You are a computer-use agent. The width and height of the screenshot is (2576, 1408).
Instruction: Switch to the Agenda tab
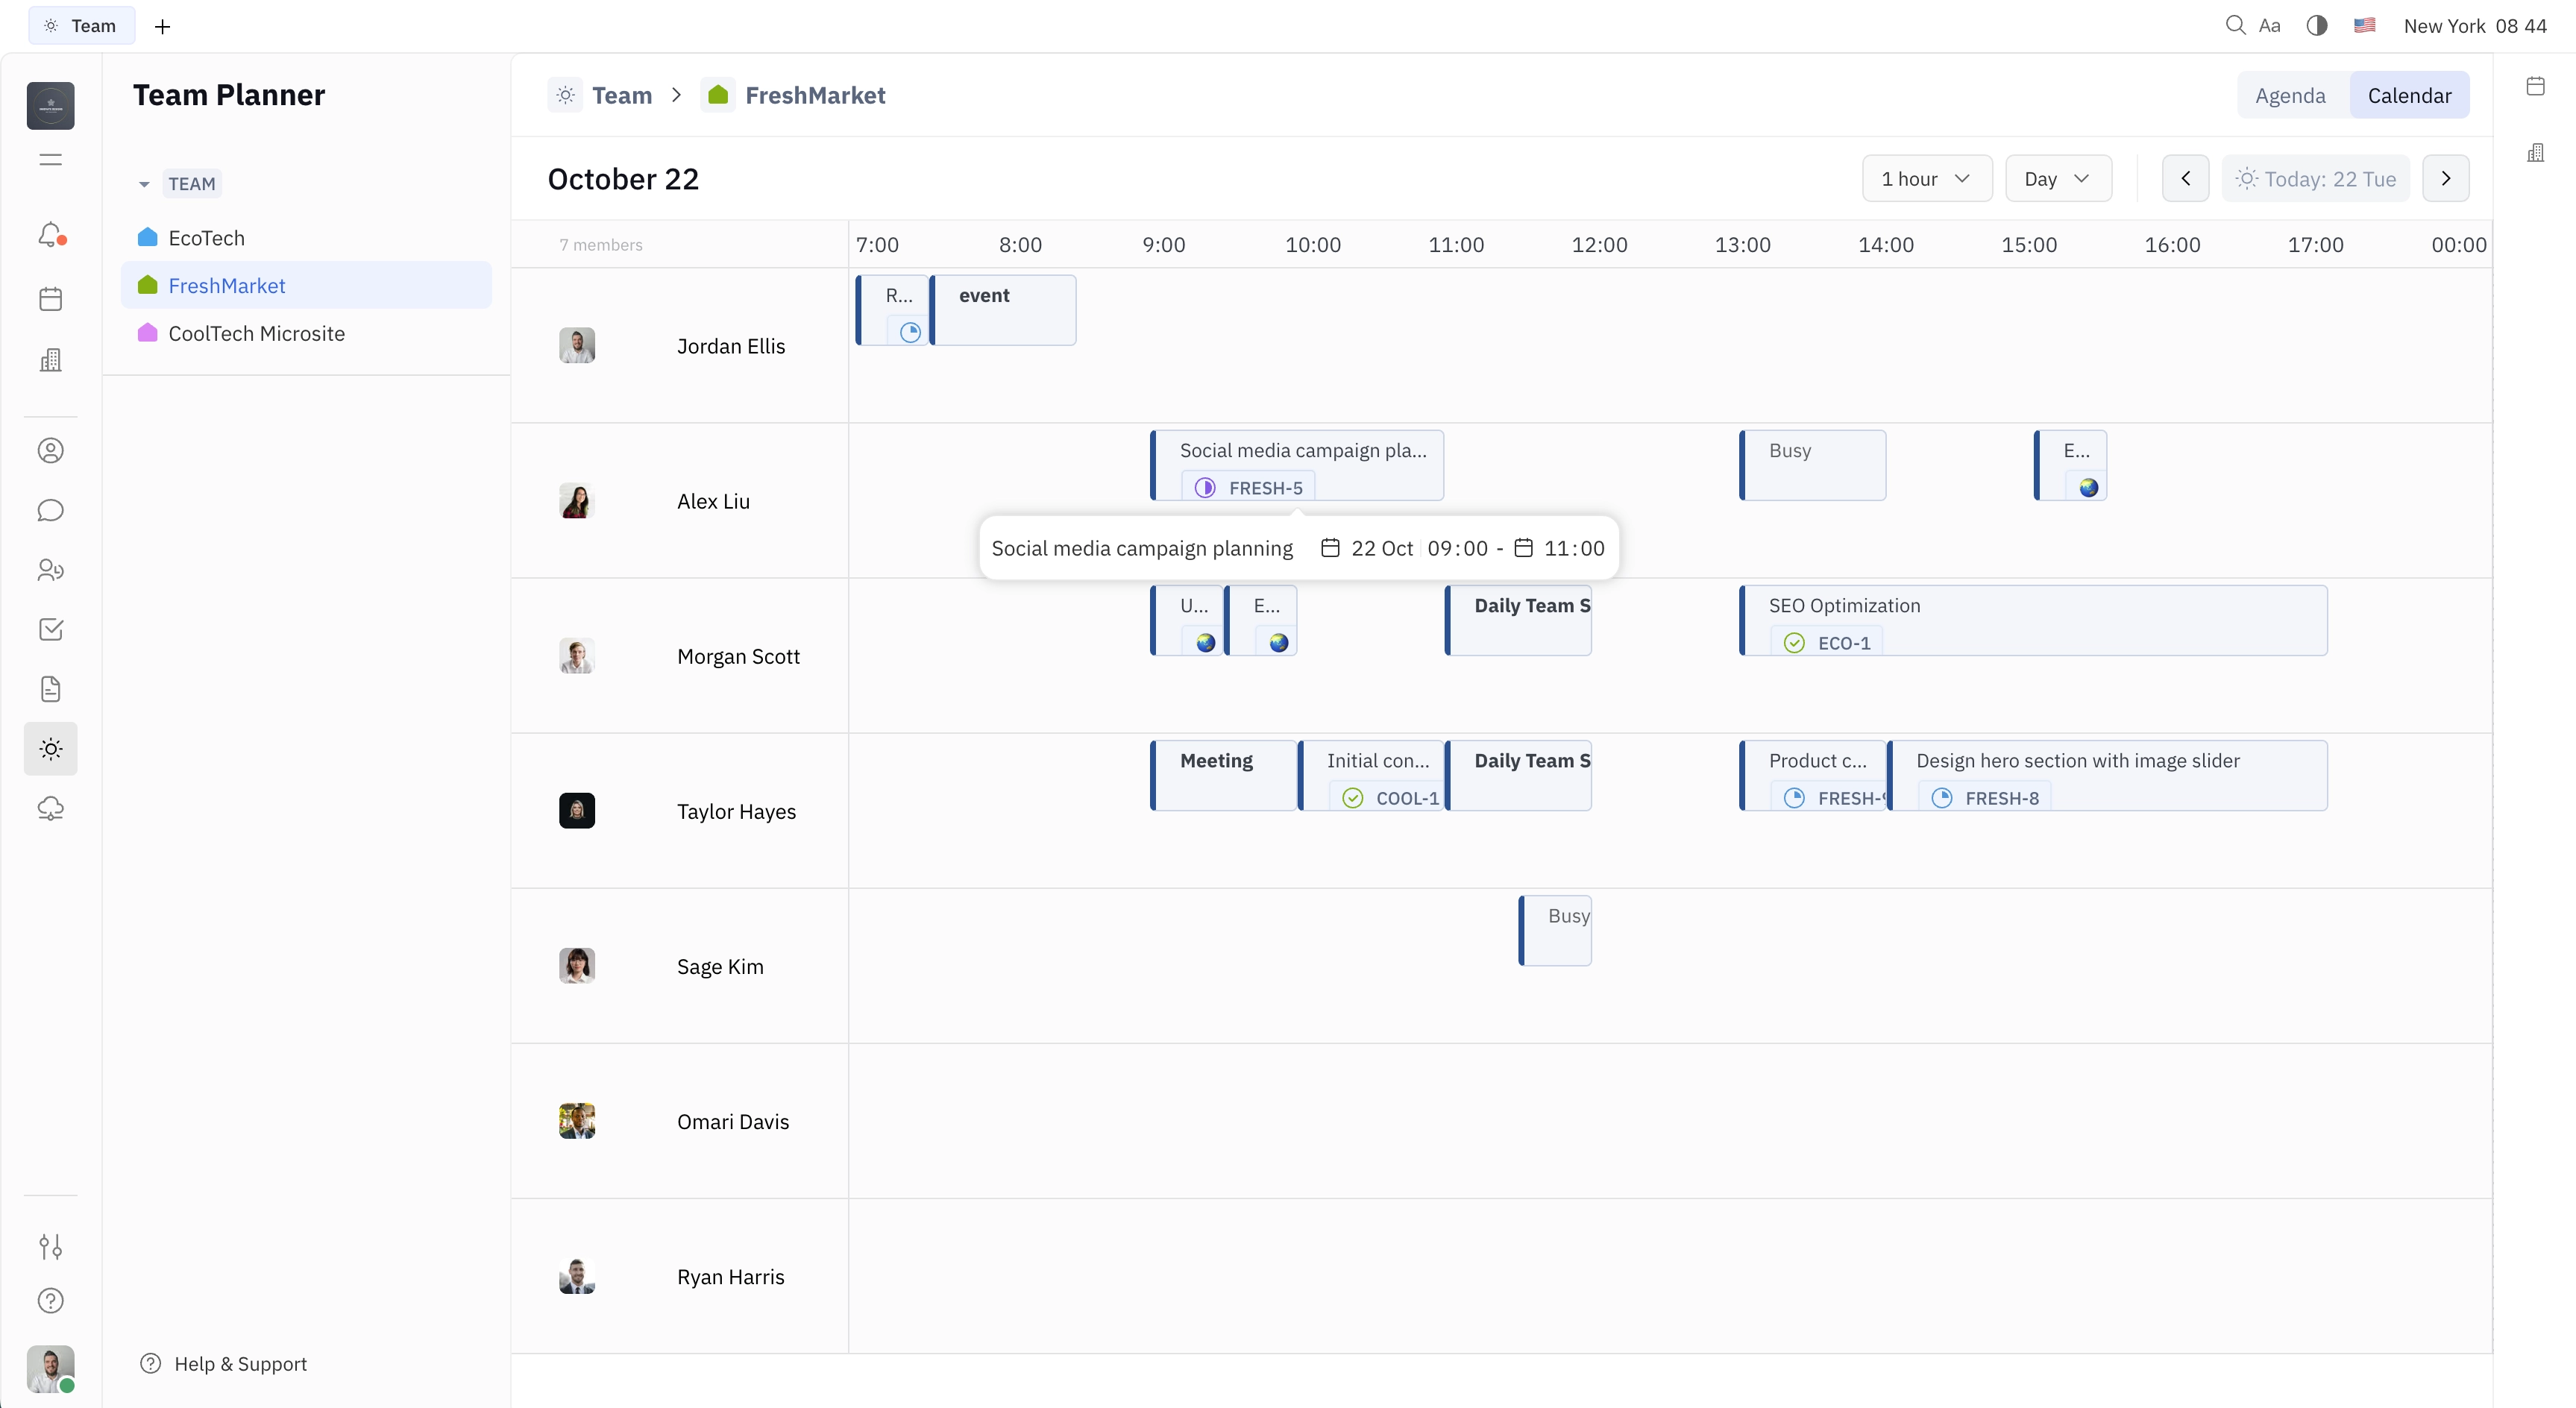(x=2291, y=95)
